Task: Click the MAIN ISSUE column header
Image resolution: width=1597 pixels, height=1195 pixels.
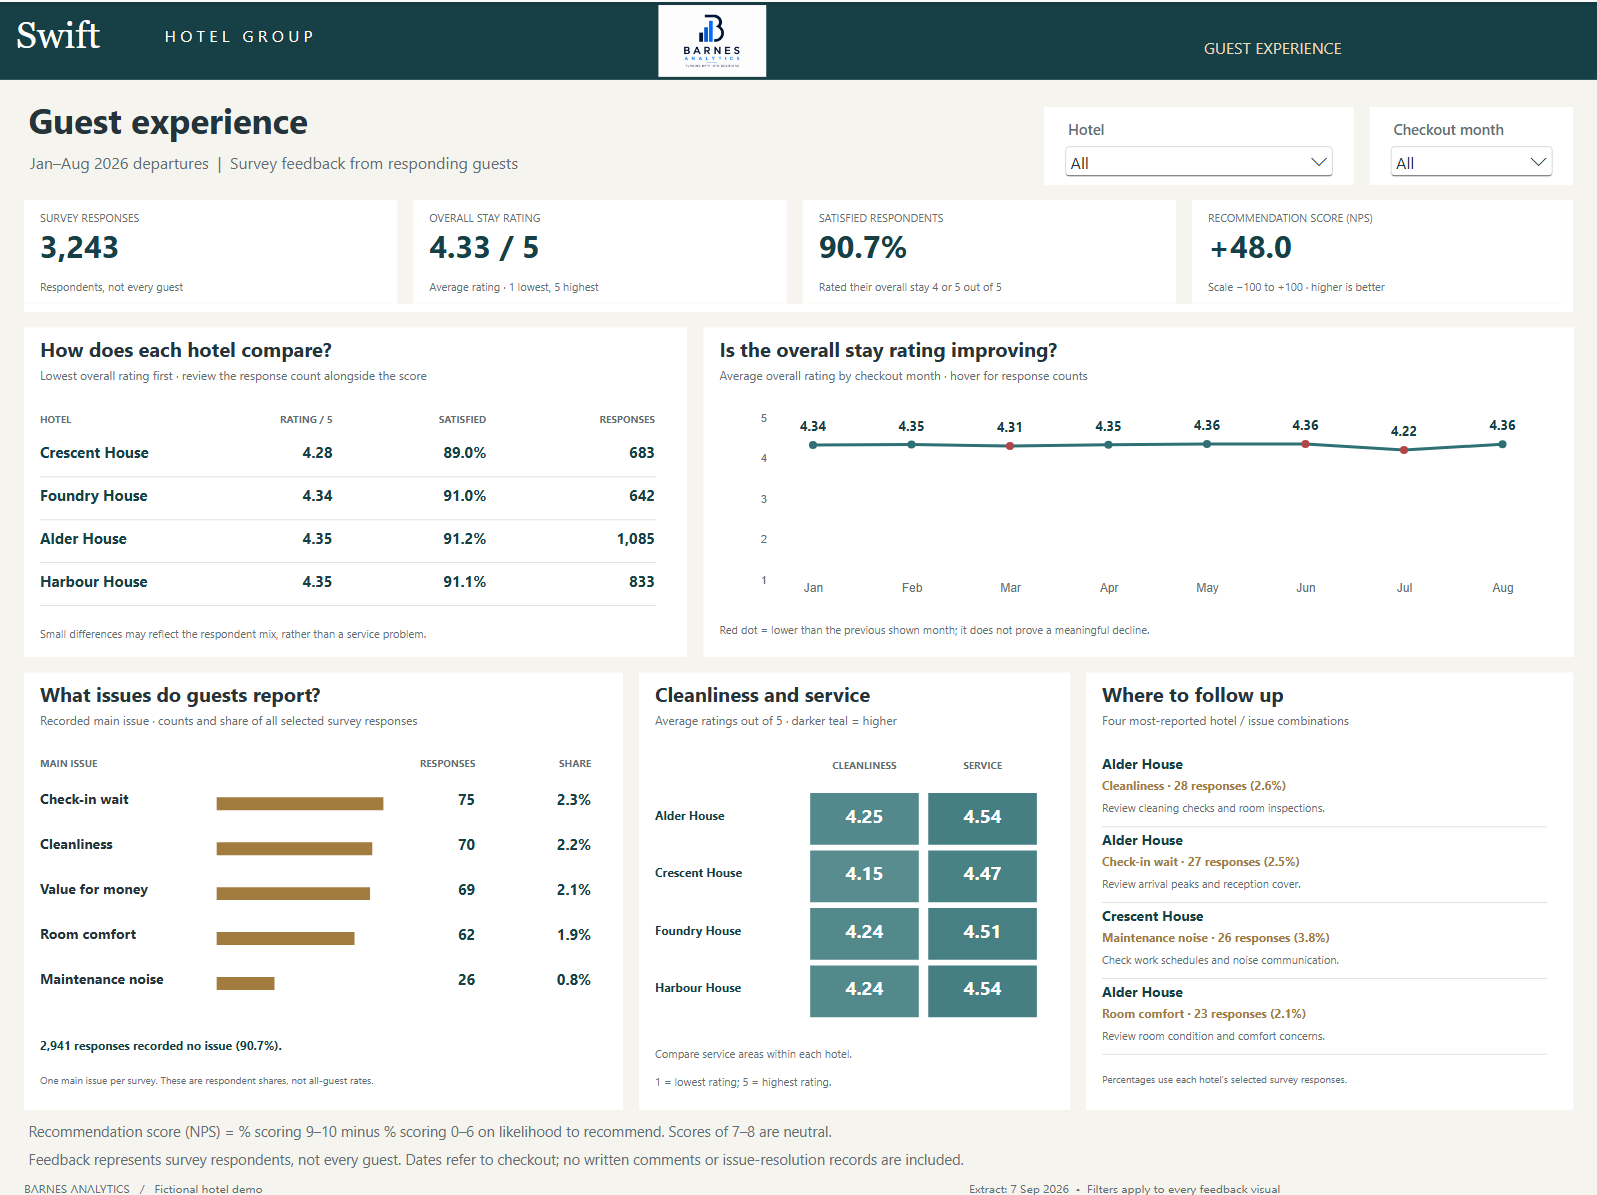Action: 69,764
